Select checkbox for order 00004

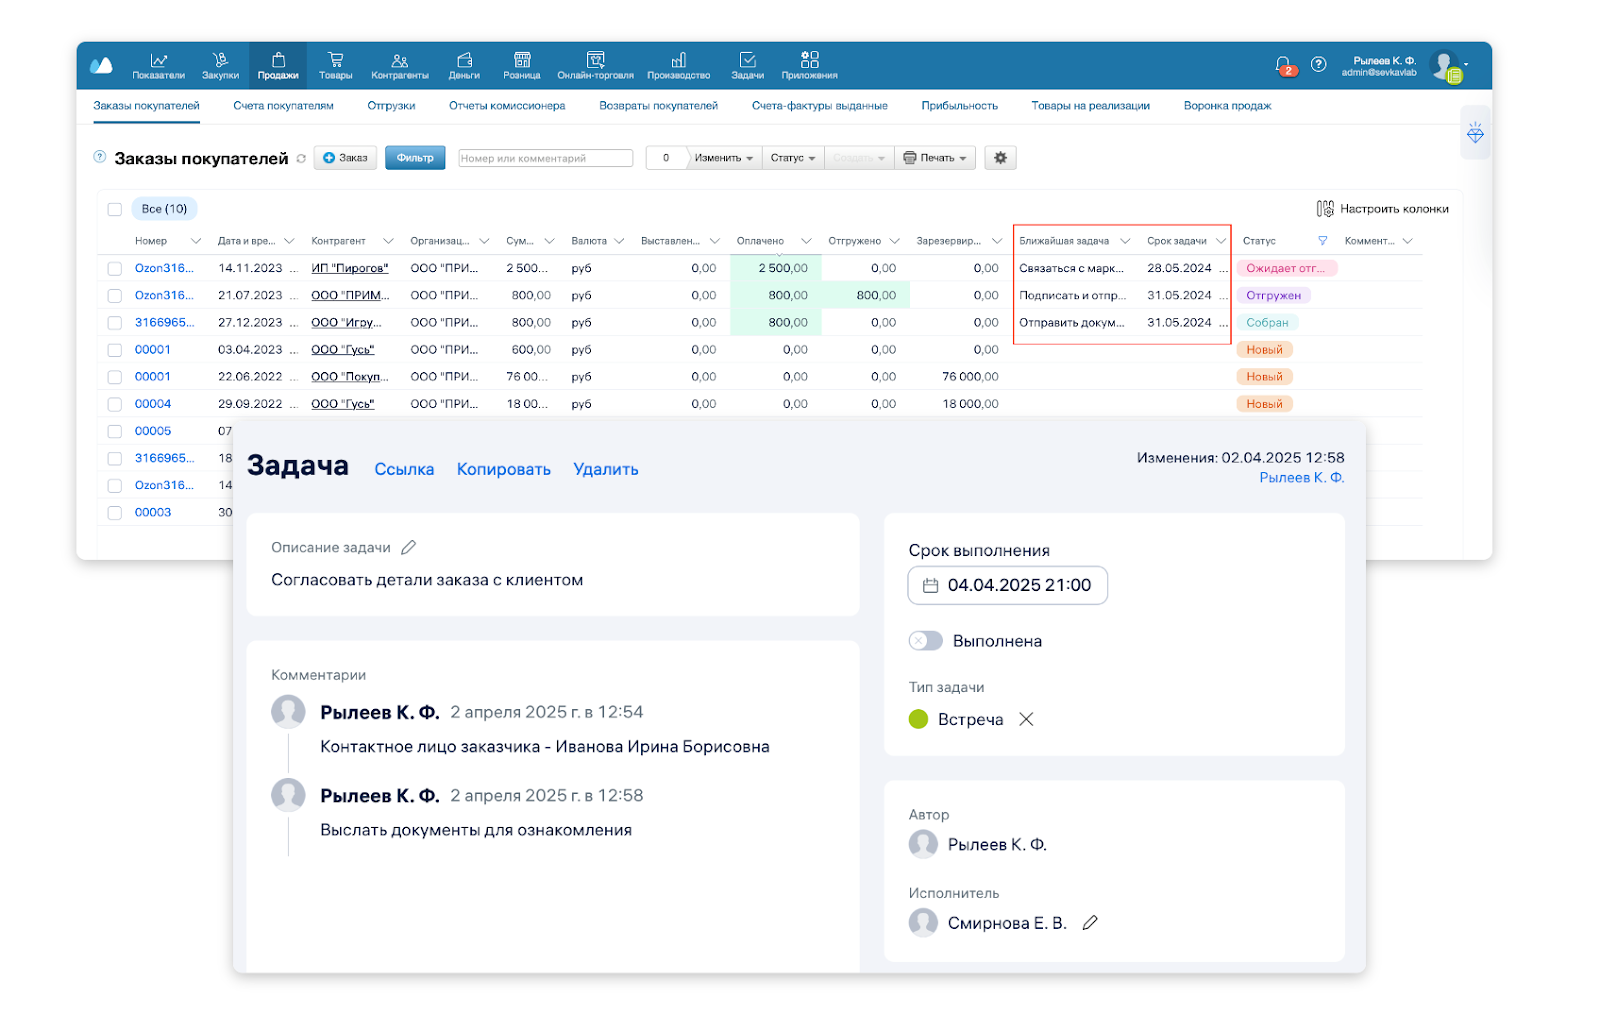pos(115,404)
